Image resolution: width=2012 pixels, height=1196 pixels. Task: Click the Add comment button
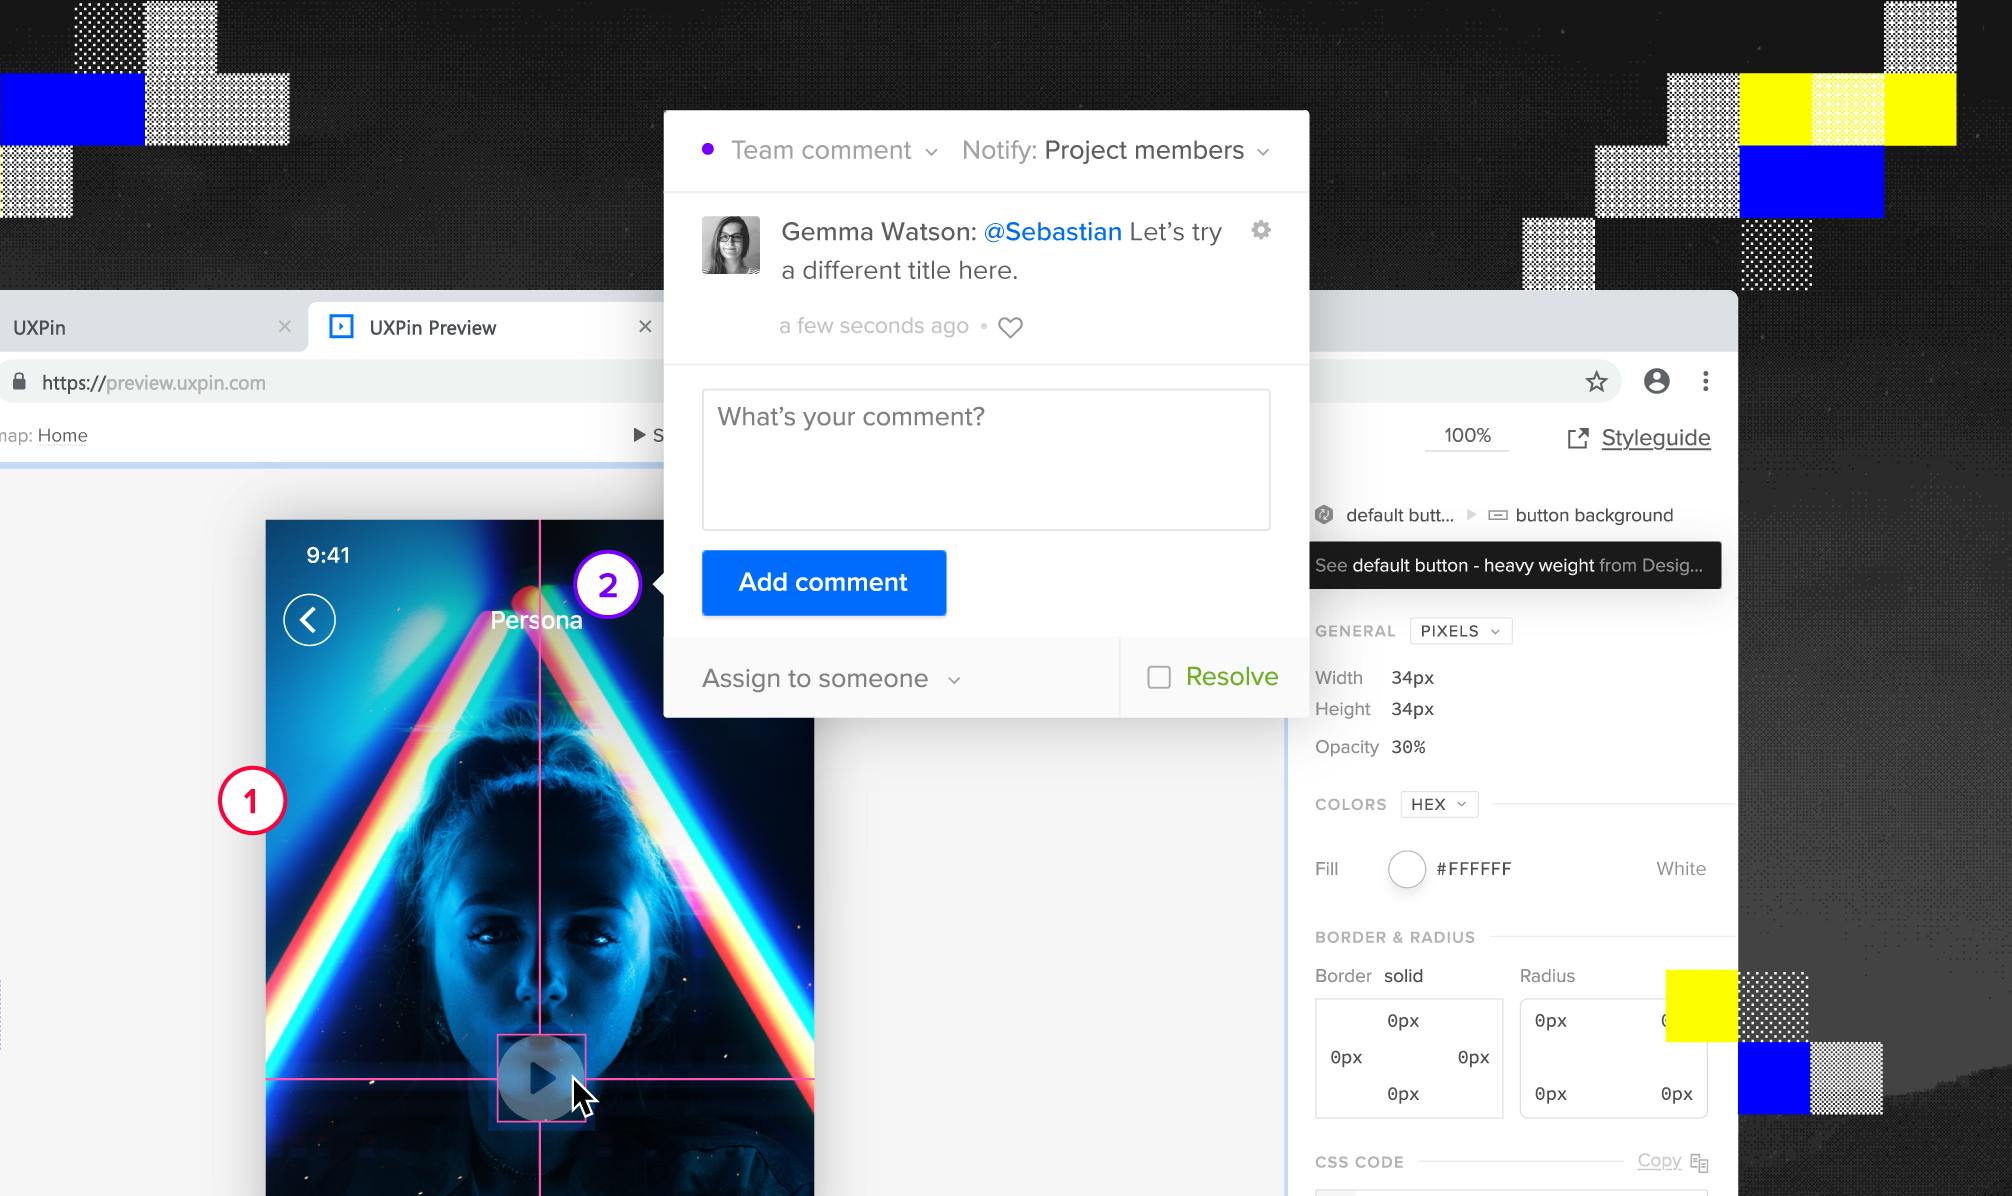(x=824, y=583)
